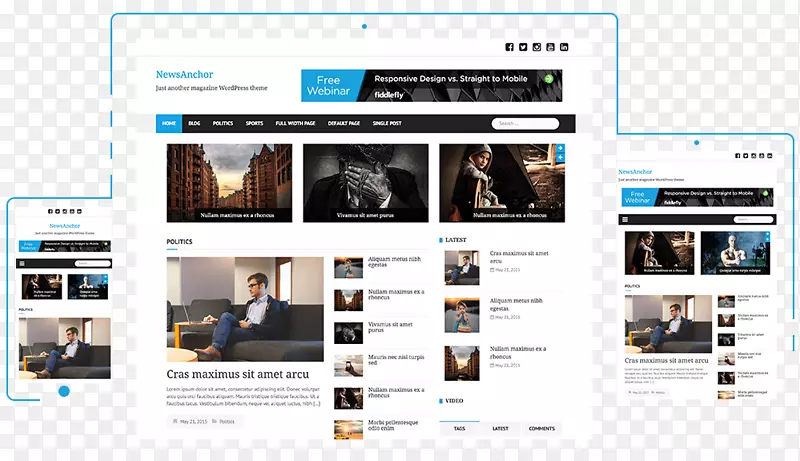Viewport: 800px width, 461px height.
Task: Open Cras maximus sit amet arcu Latest post
Action: pos(519,257)
